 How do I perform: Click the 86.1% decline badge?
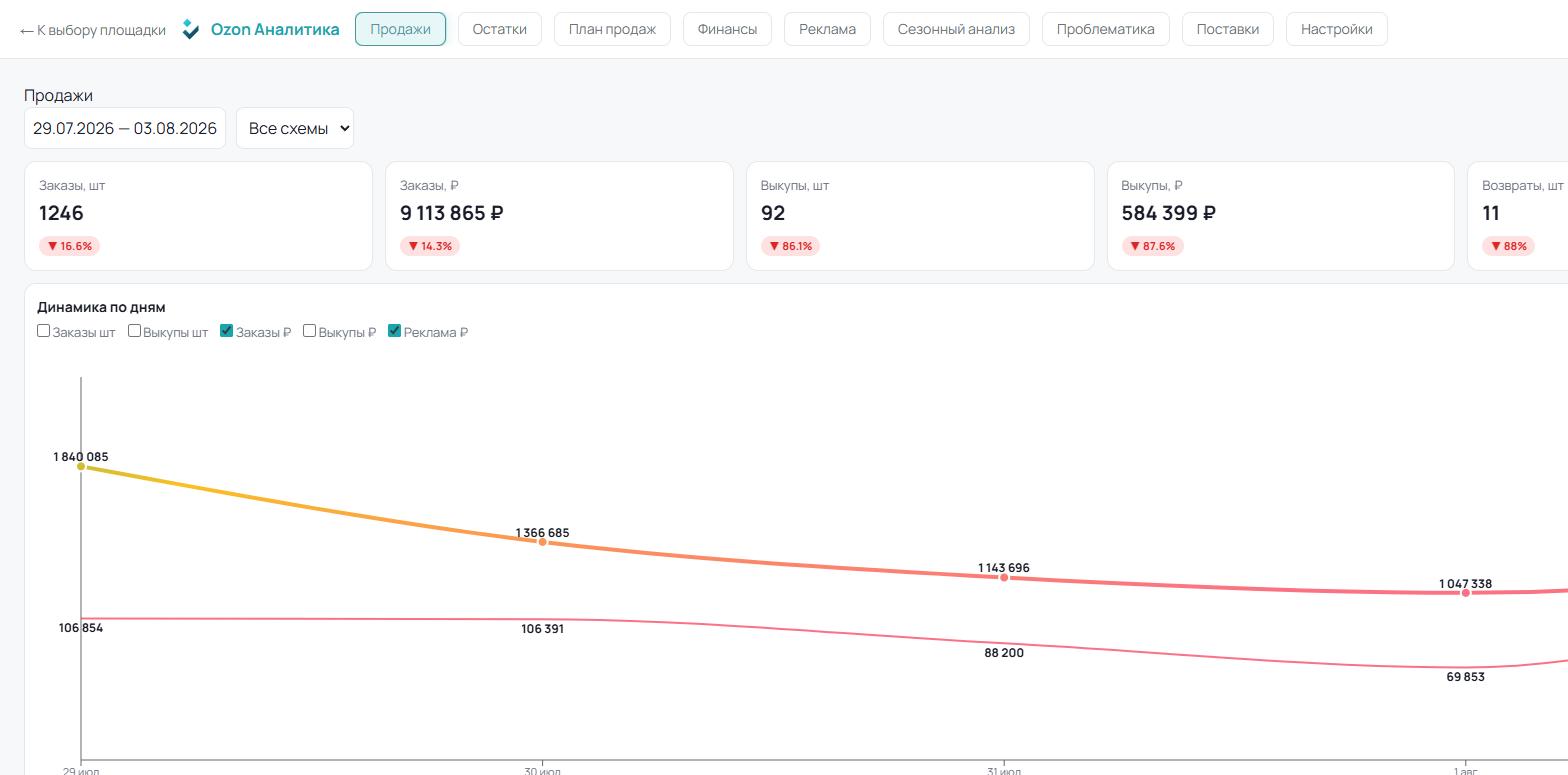pos(790,246)
